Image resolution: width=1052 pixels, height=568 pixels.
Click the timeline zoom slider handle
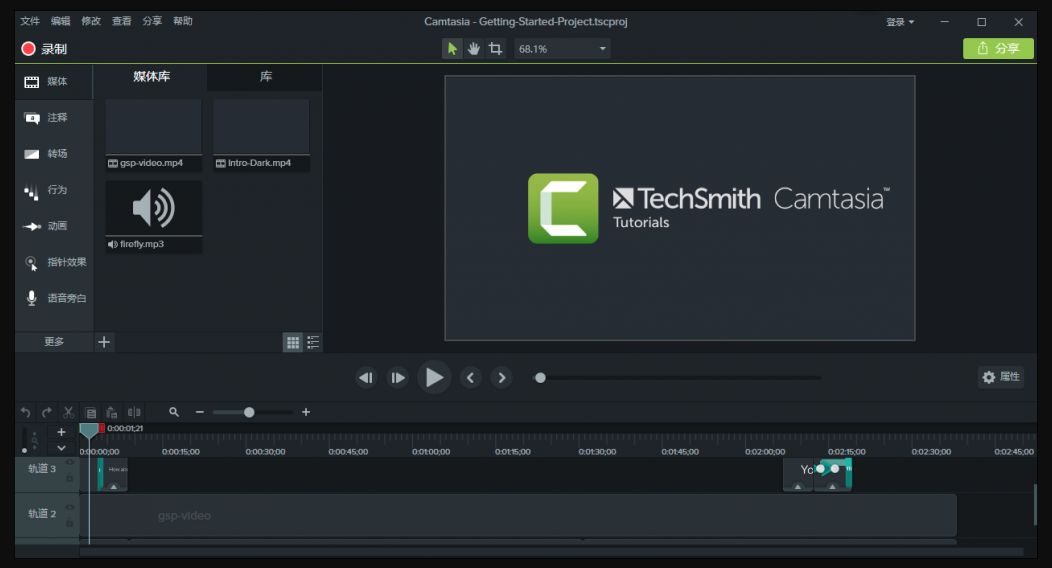tap(249, 412)
